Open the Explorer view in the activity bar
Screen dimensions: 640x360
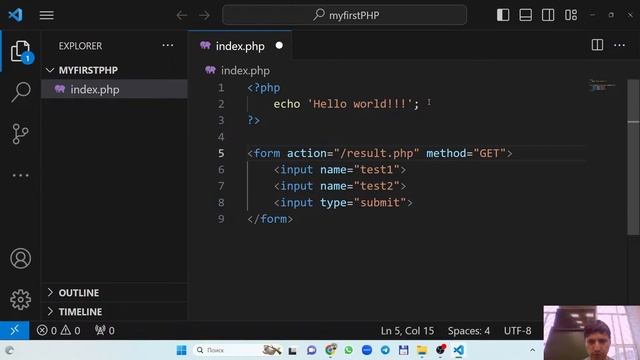click(x=20, y=51)
